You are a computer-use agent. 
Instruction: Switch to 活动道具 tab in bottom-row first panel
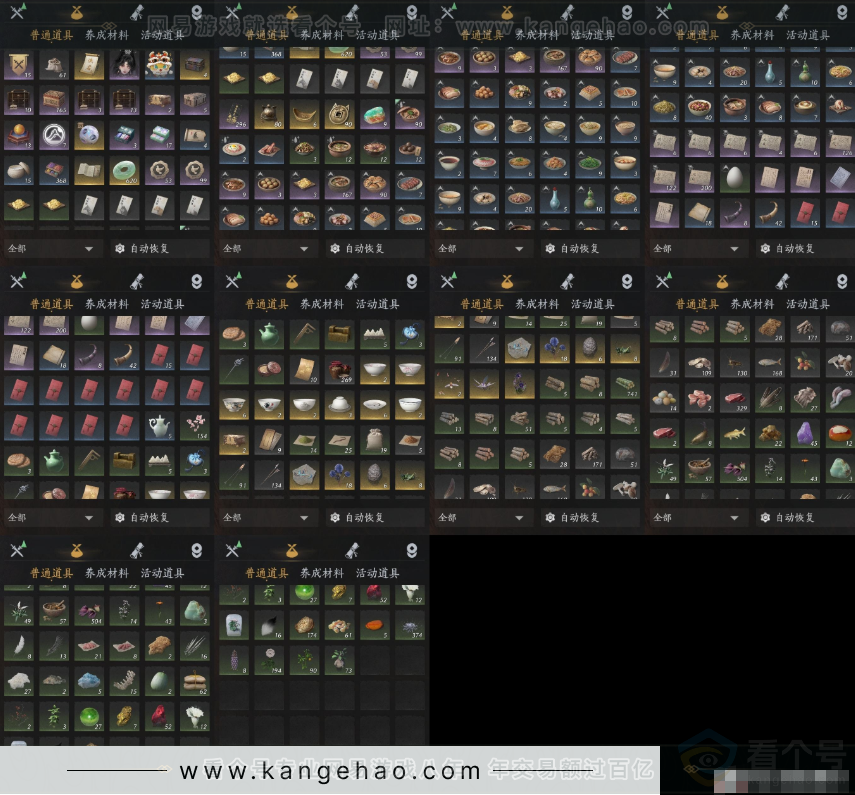[x=162, y=573]
